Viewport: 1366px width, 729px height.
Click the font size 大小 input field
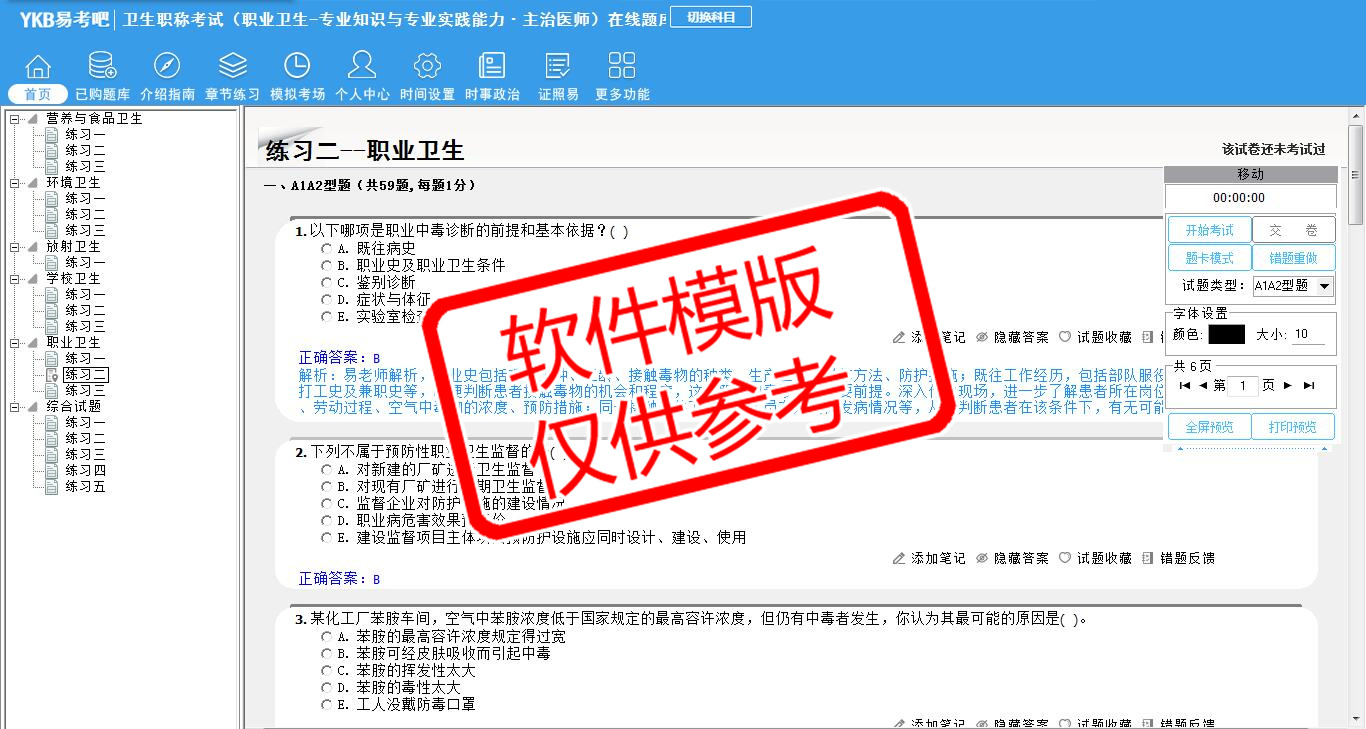(1308, 334)
